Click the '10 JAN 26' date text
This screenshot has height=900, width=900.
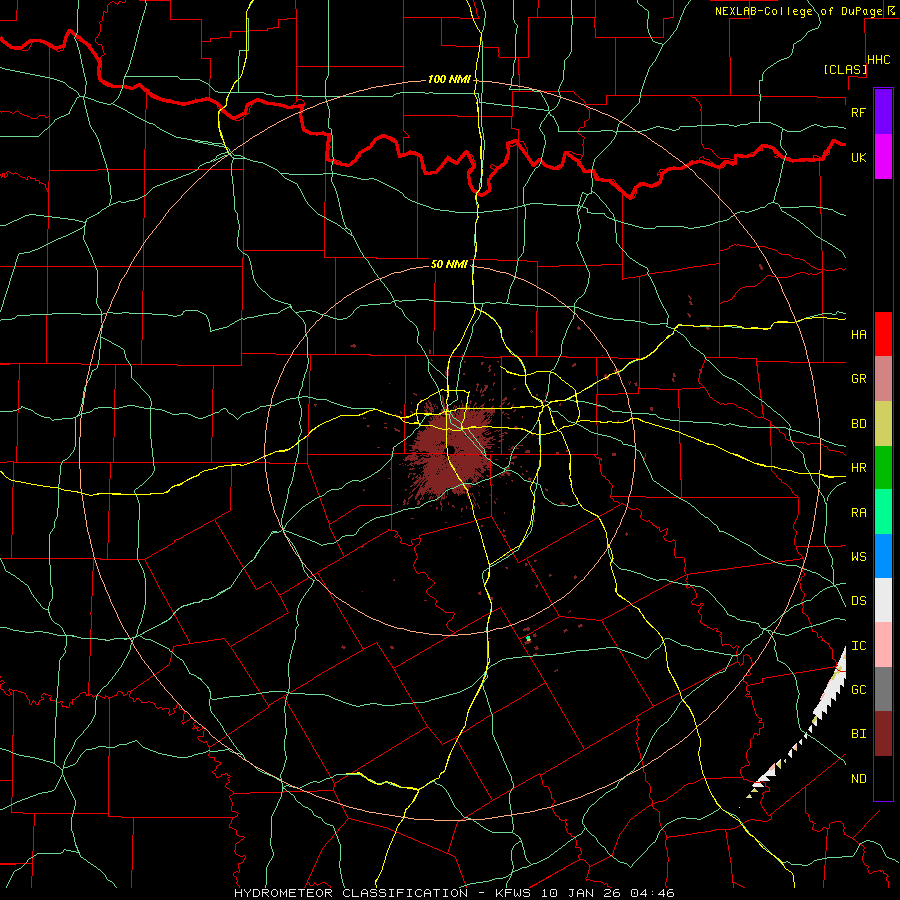(x=581, y=893)
